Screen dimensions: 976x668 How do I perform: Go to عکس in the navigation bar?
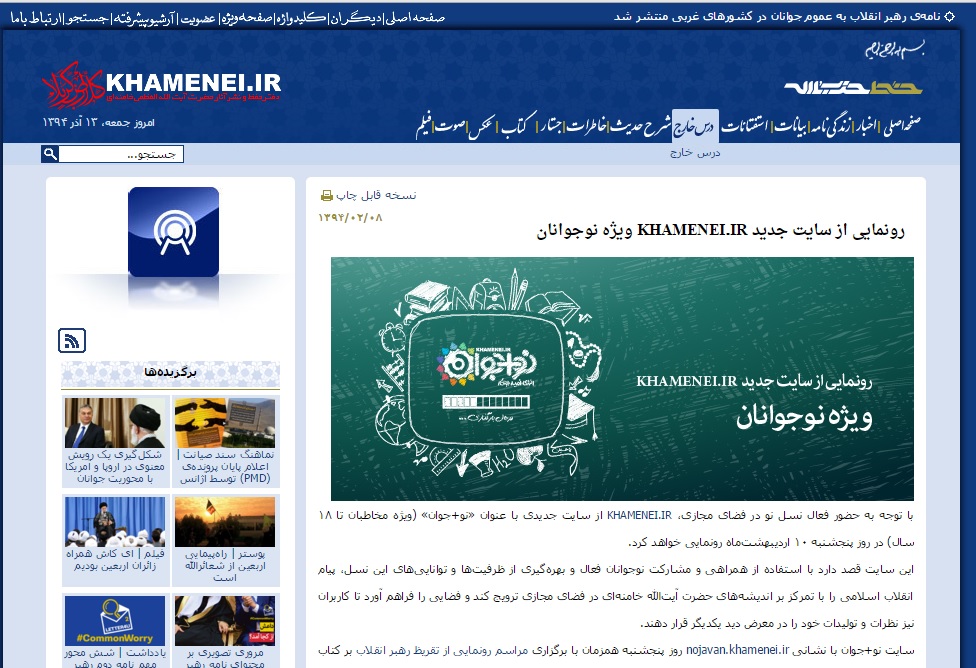pos(483,126)
